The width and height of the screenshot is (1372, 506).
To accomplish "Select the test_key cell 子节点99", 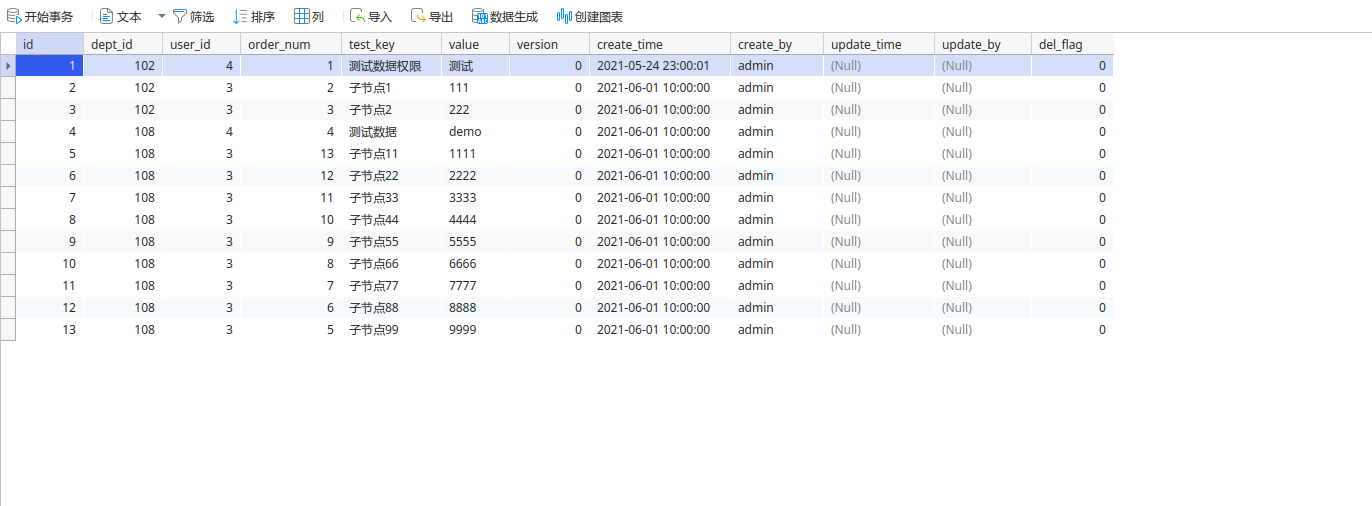I will pyautogui.click(x=374, y=330).
